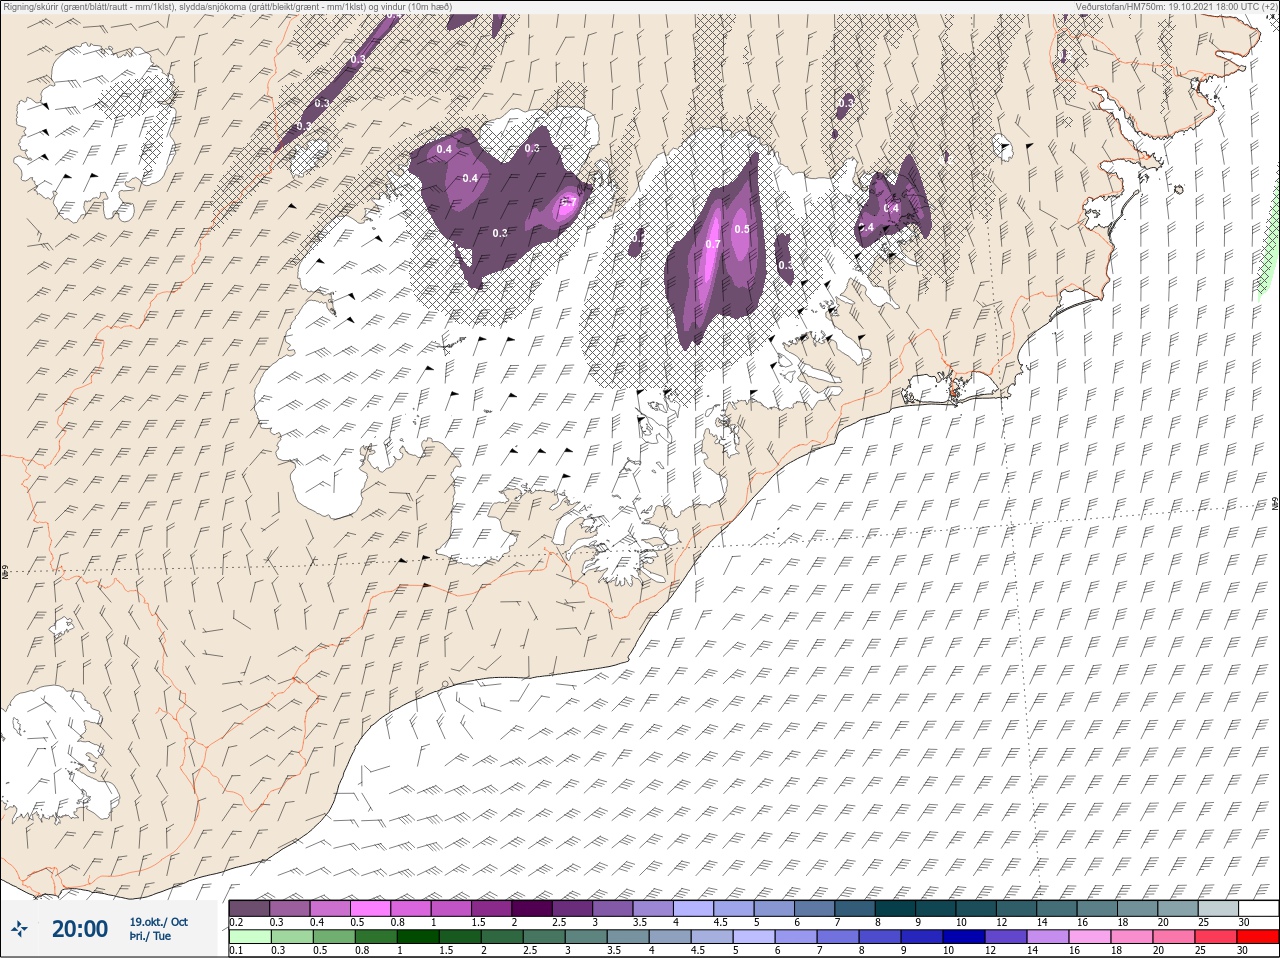Click the Veðurstofan star logo icon

pyautogui.click(x=19, y=929)
